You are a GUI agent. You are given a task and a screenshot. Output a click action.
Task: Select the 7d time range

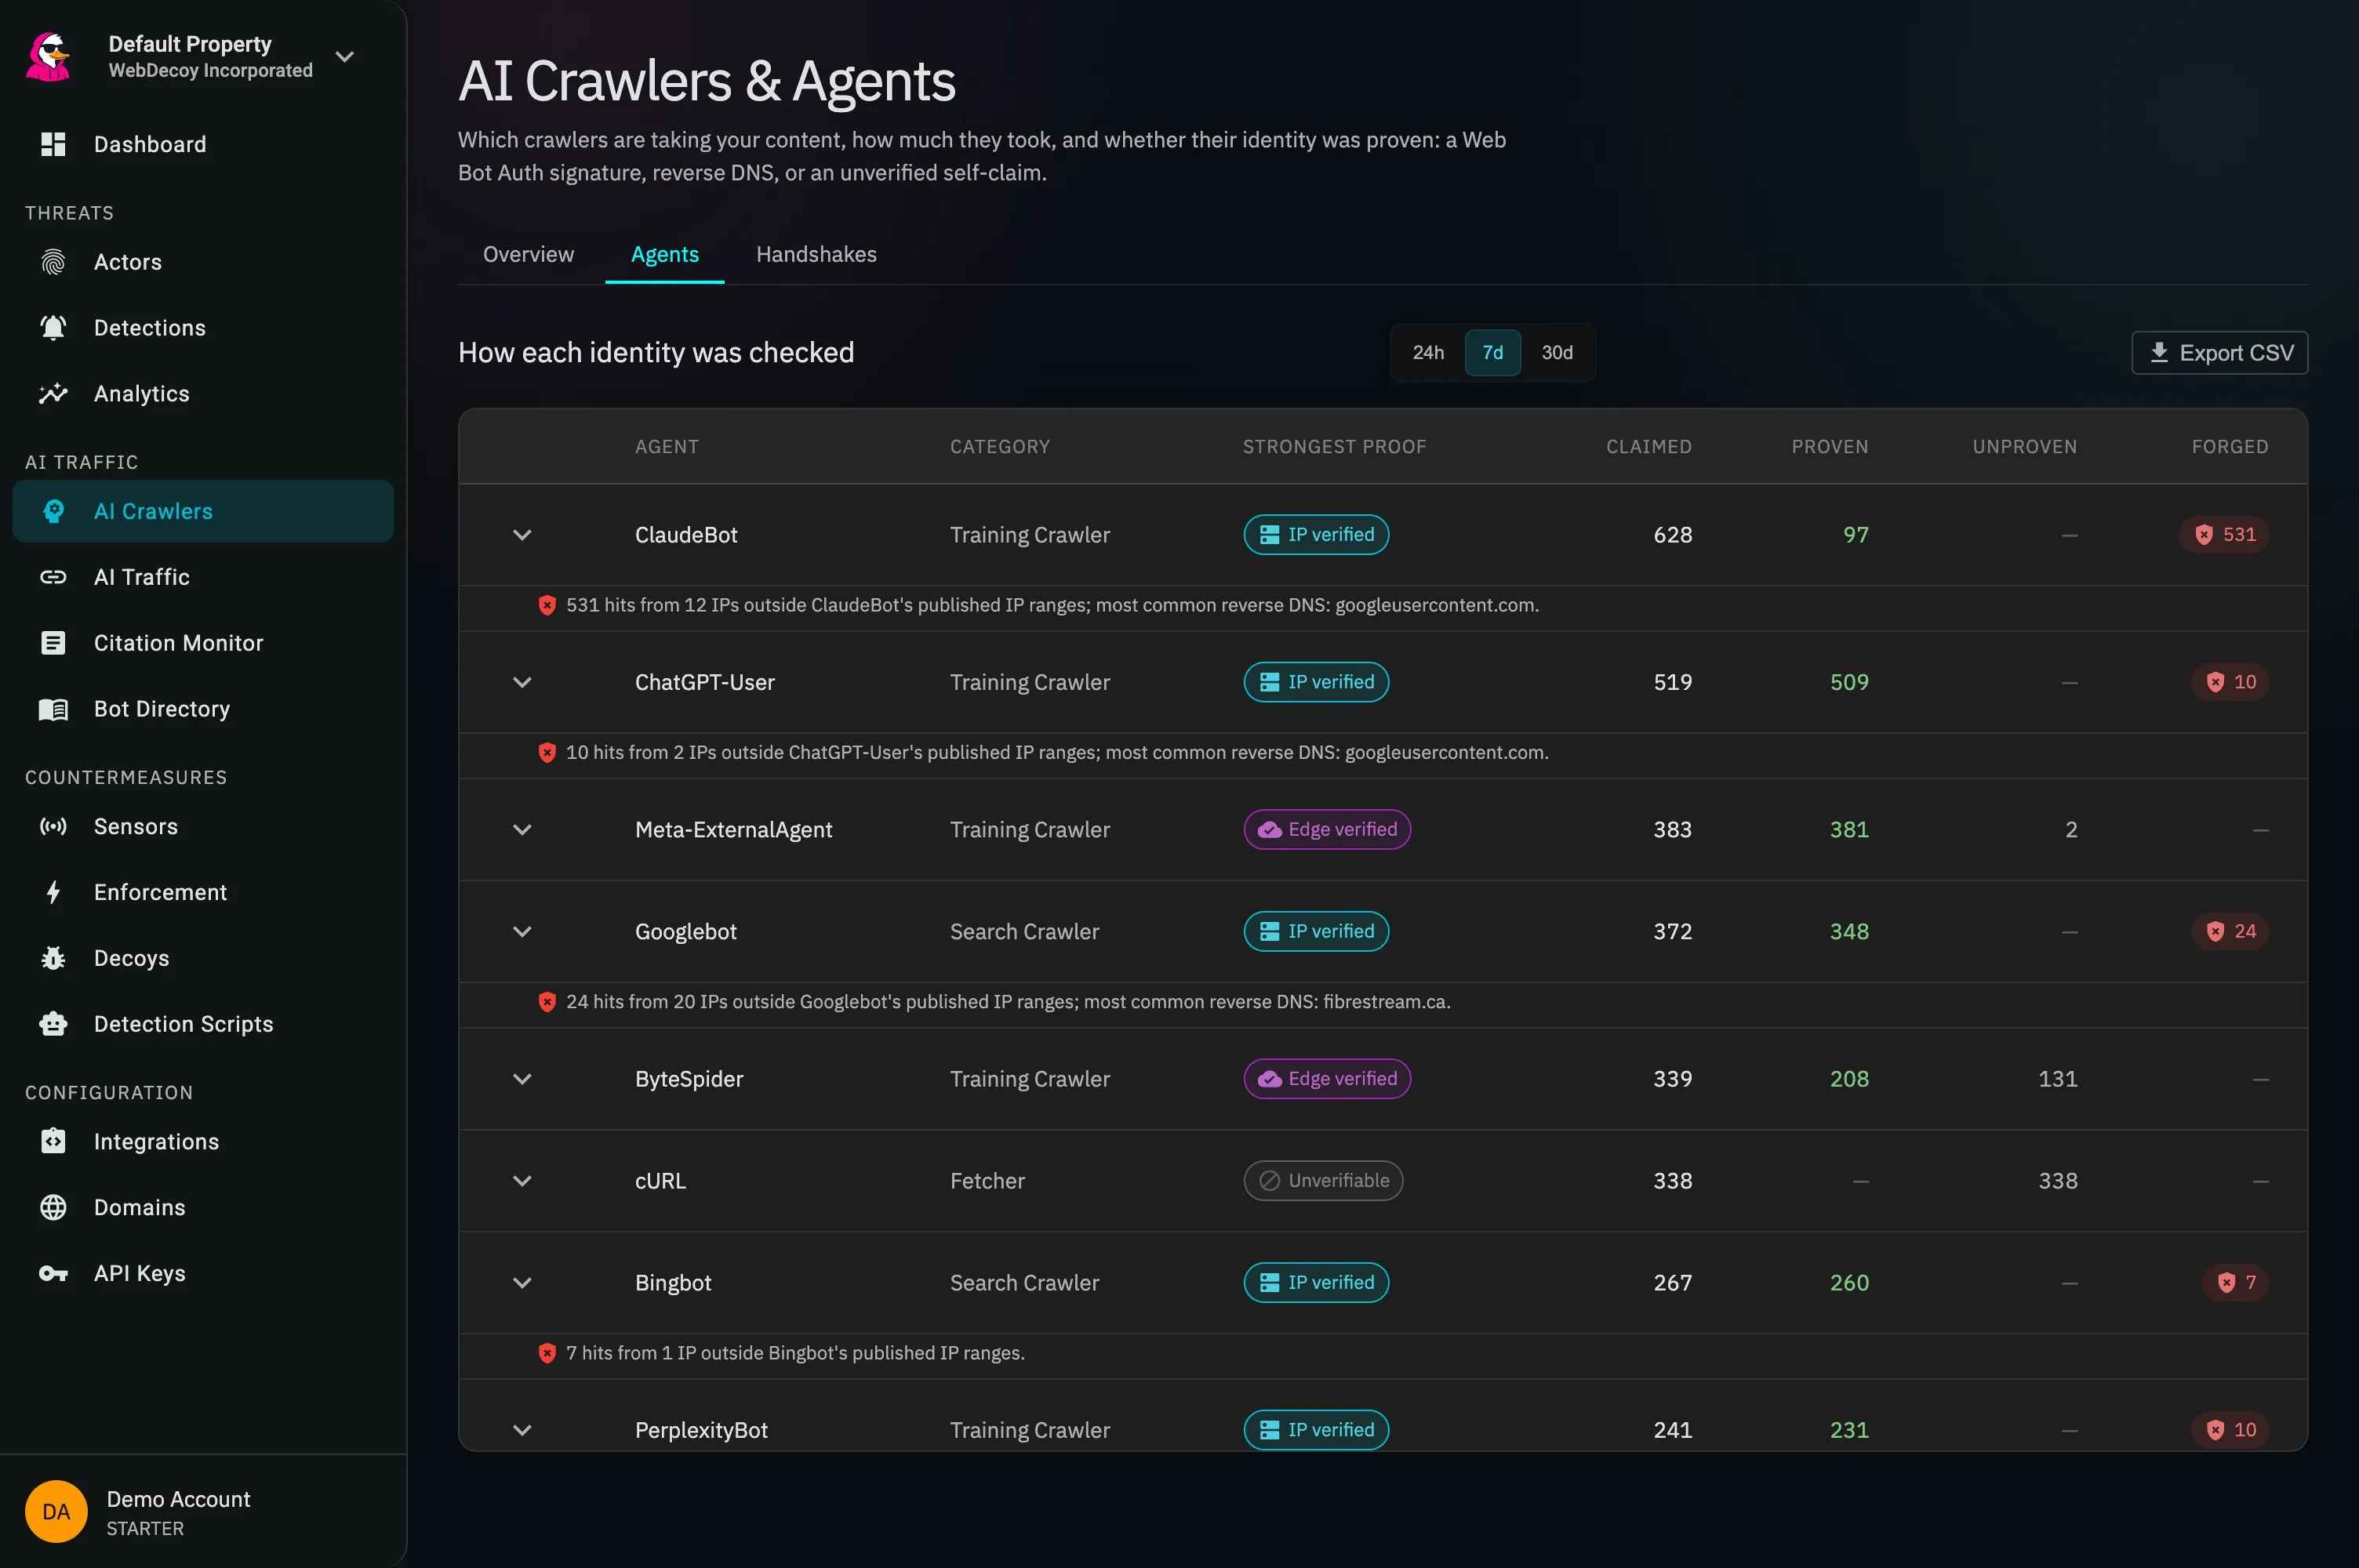[1492, 353]
